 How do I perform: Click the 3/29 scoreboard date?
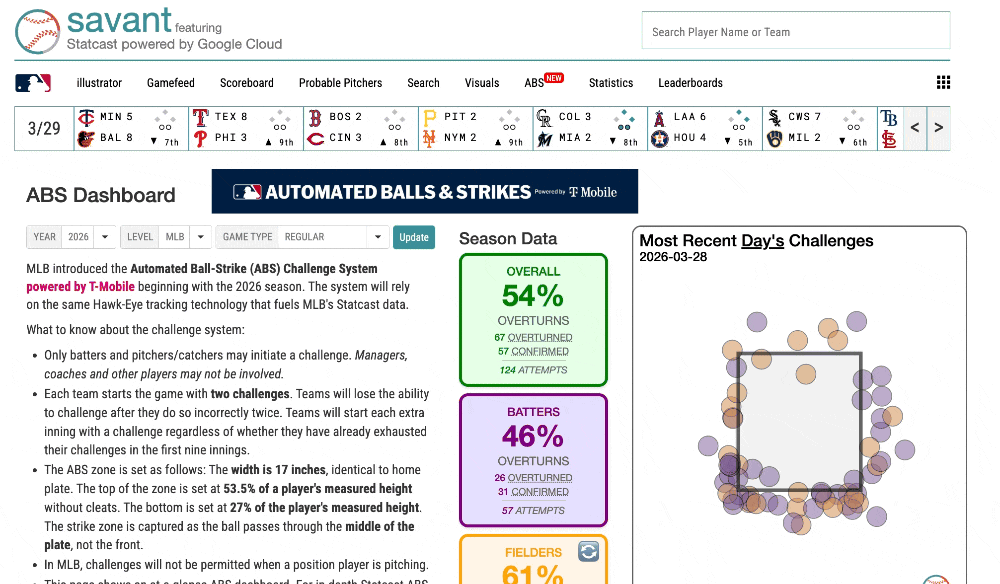[x=44, y=128]
